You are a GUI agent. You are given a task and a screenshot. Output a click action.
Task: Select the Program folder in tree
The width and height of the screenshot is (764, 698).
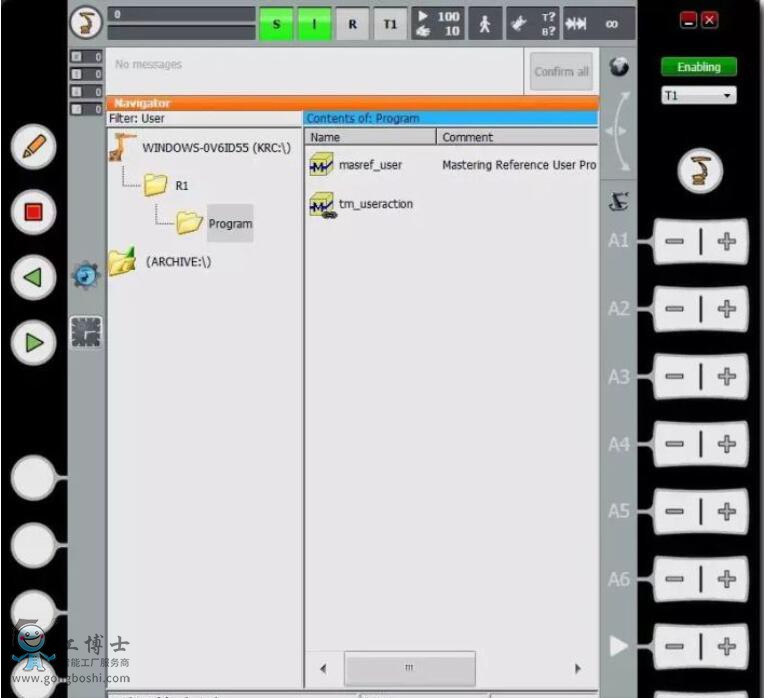(x=229, y=224)
